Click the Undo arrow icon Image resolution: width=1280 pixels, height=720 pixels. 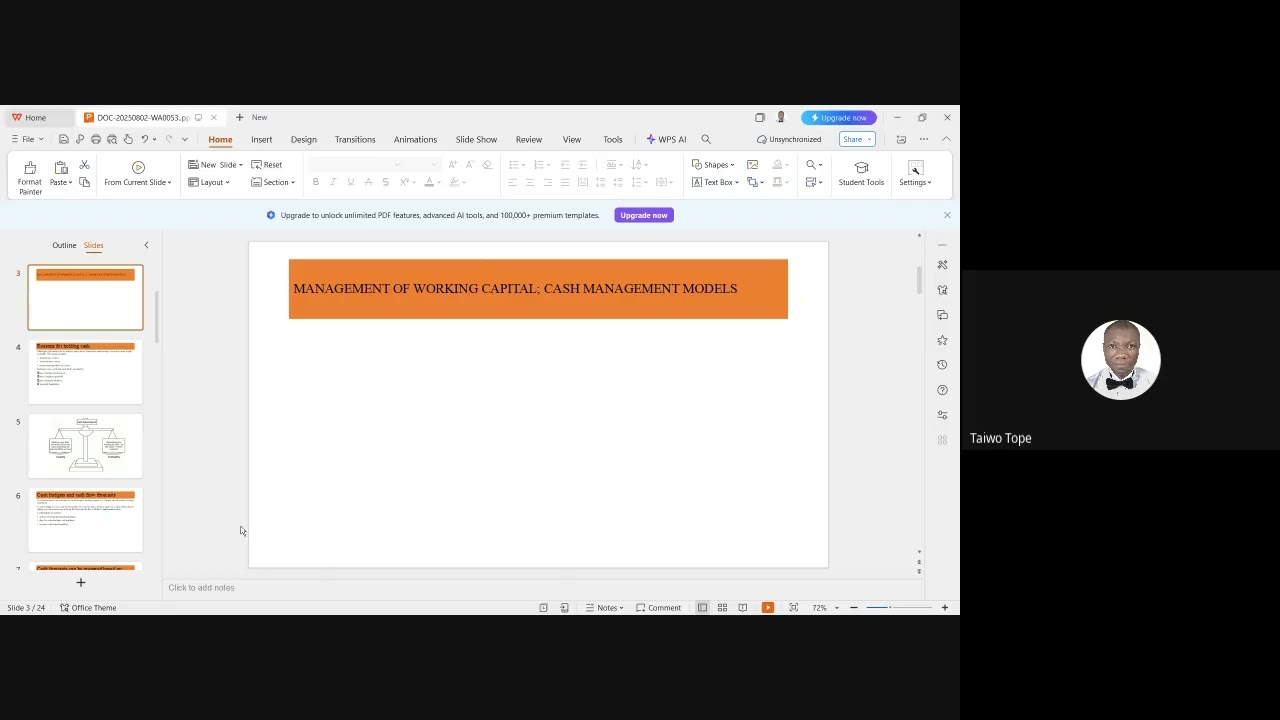(x=145, y=139)
